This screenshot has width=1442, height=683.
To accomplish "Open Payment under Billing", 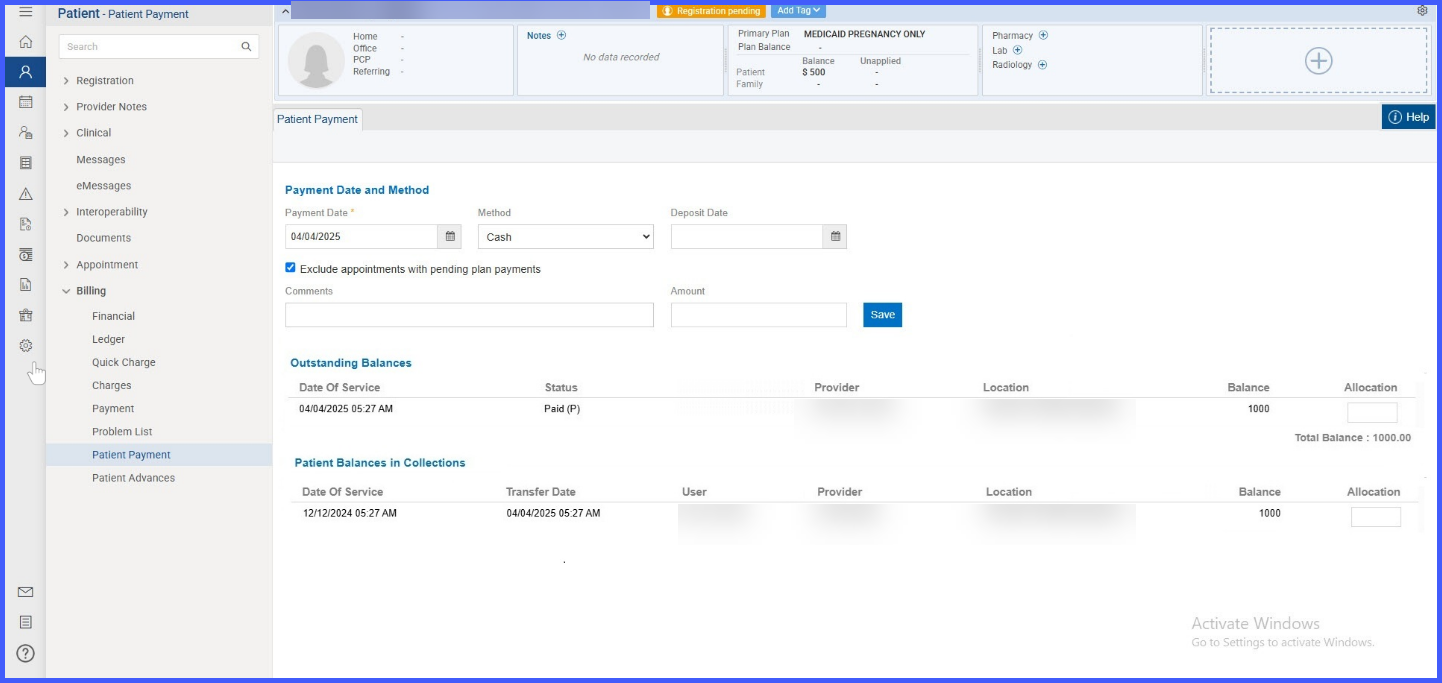I will click(x=113, y=408).
